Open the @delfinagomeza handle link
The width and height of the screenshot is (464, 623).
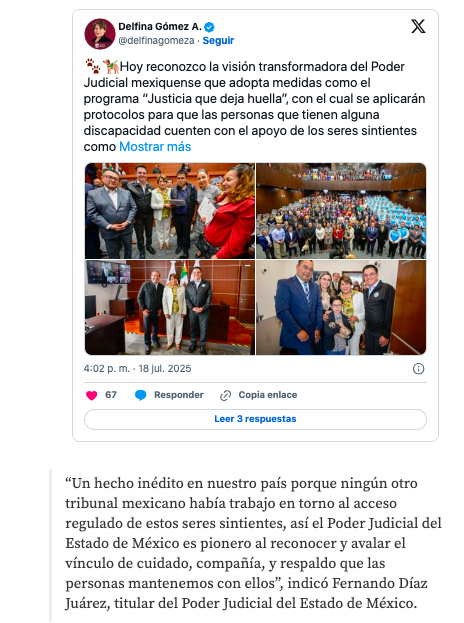point(156,41)
